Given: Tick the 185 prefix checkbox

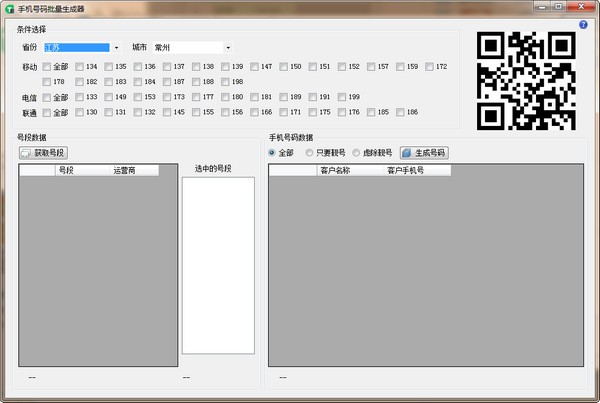Looking at the screenshot, I should (x=371, y=113).
